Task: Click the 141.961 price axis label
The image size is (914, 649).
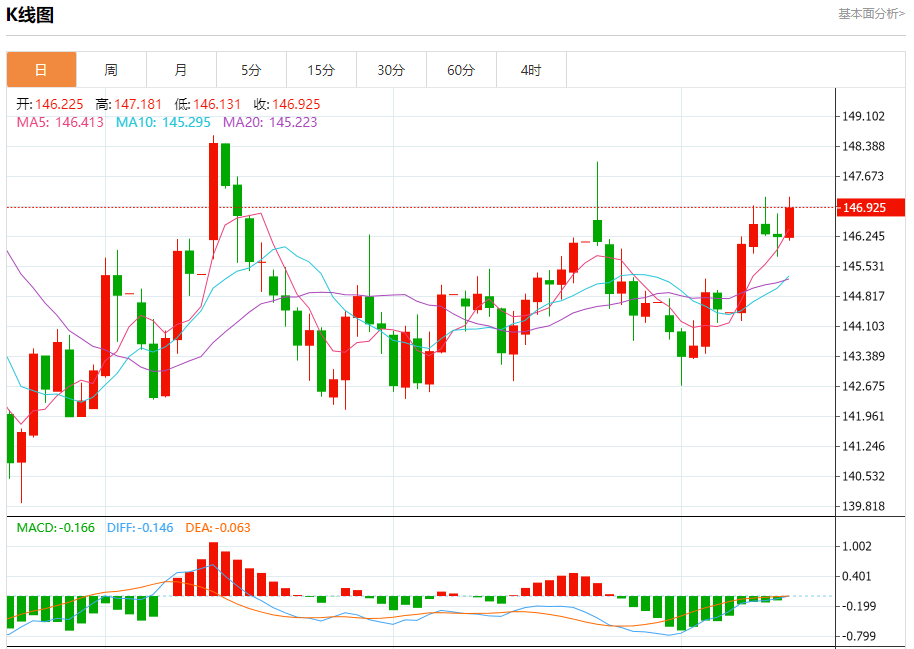Action: [863, 416]
